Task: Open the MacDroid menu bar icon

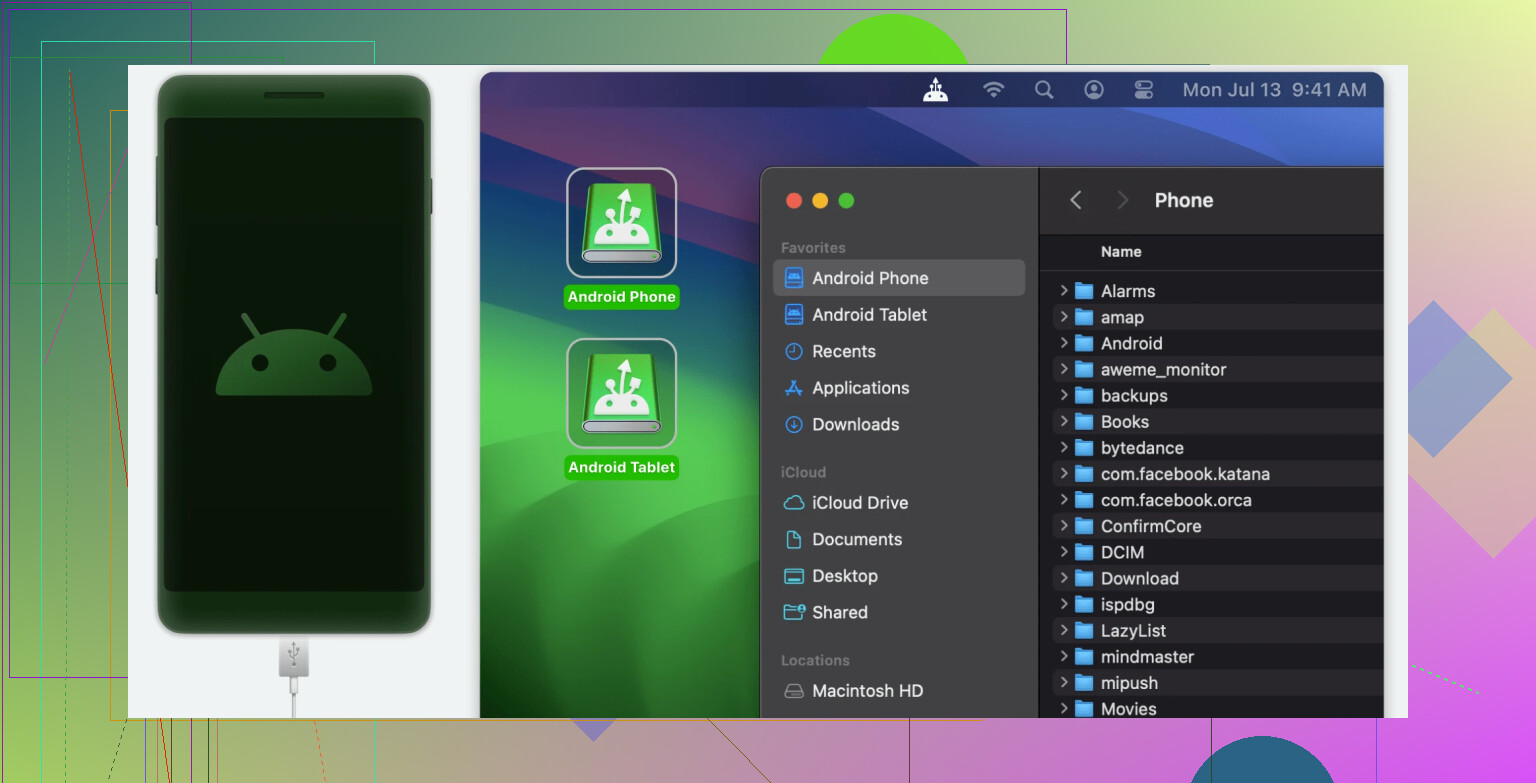Action: (935, 90)
